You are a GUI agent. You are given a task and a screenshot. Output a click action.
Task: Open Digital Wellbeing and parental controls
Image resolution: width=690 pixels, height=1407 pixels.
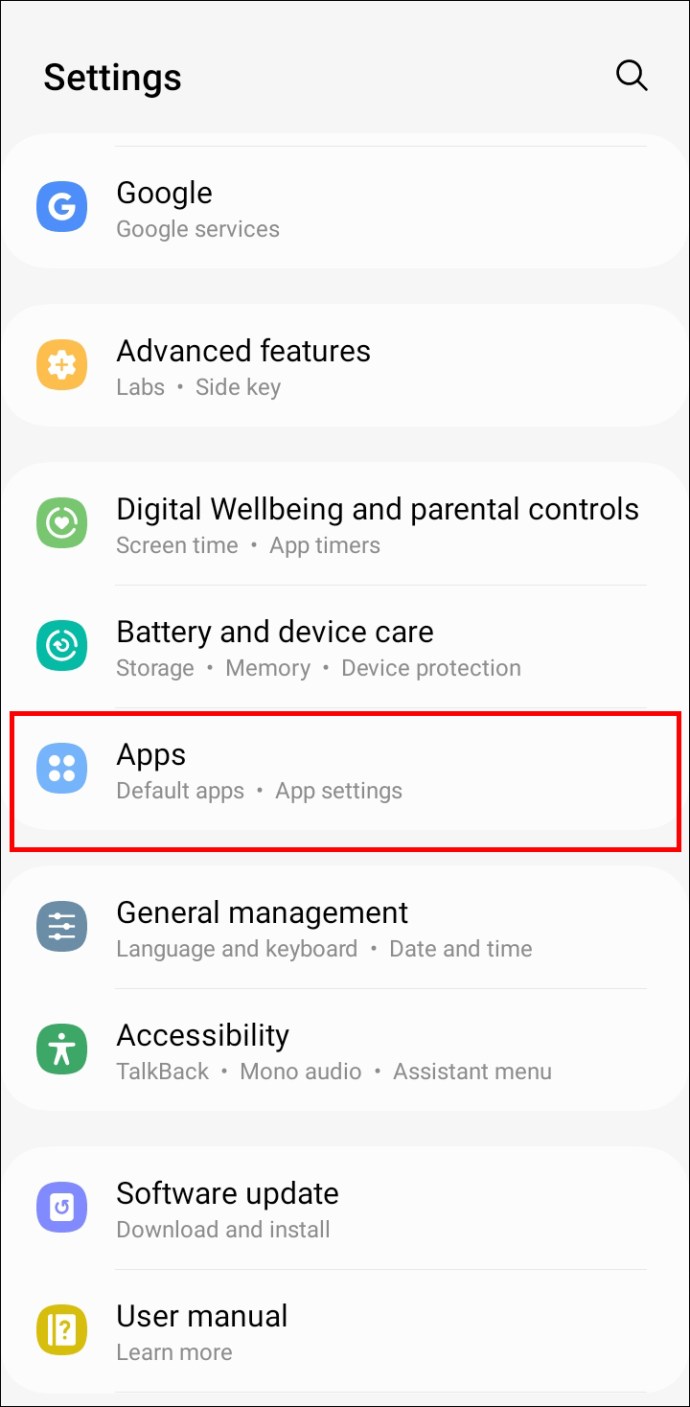pyautogui.click(x=345, y=524)
